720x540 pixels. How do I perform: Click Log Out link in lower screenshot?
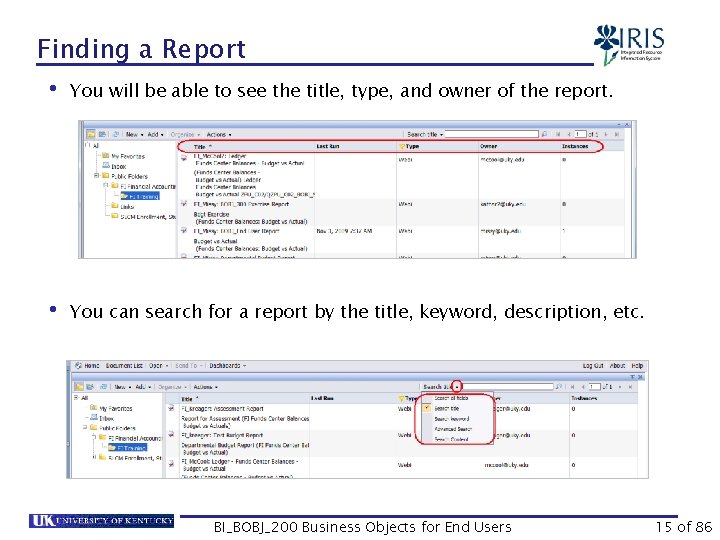593,366
